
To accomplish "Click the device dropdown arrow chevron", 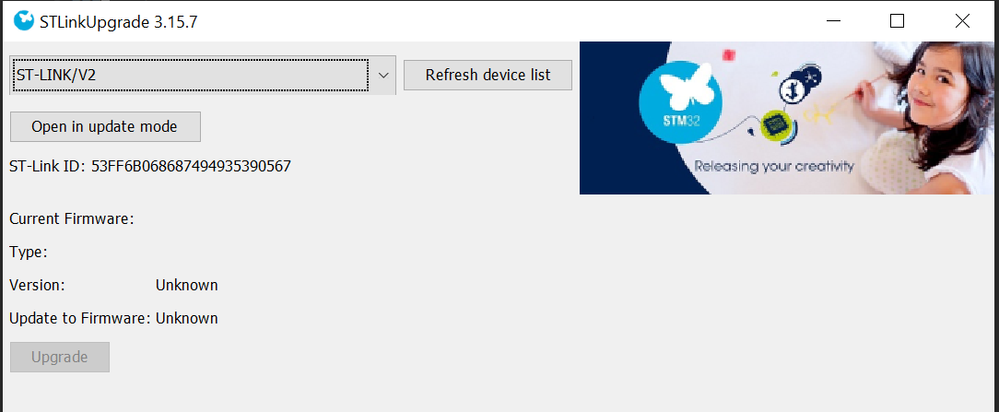I will point(384,75).
